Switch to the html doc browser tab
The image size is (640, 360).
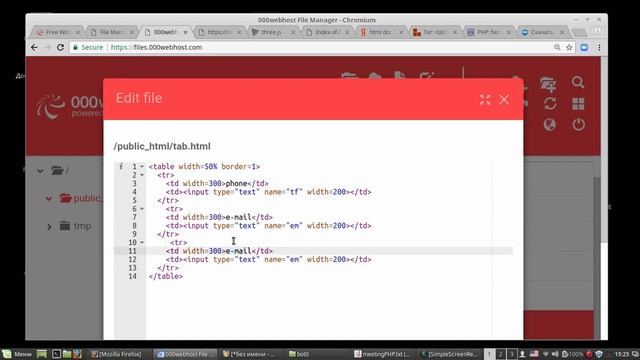click(x=380, y=32)
